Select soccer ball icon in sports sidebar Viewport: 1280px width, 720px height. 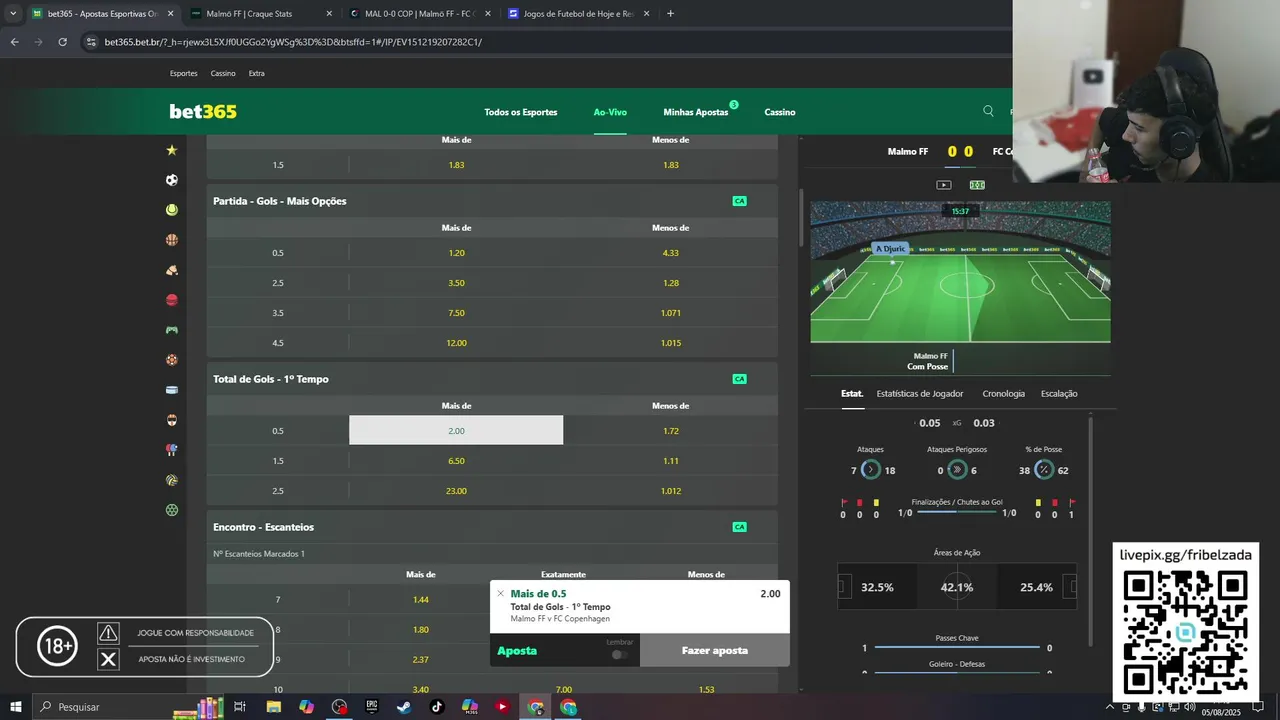172,180
